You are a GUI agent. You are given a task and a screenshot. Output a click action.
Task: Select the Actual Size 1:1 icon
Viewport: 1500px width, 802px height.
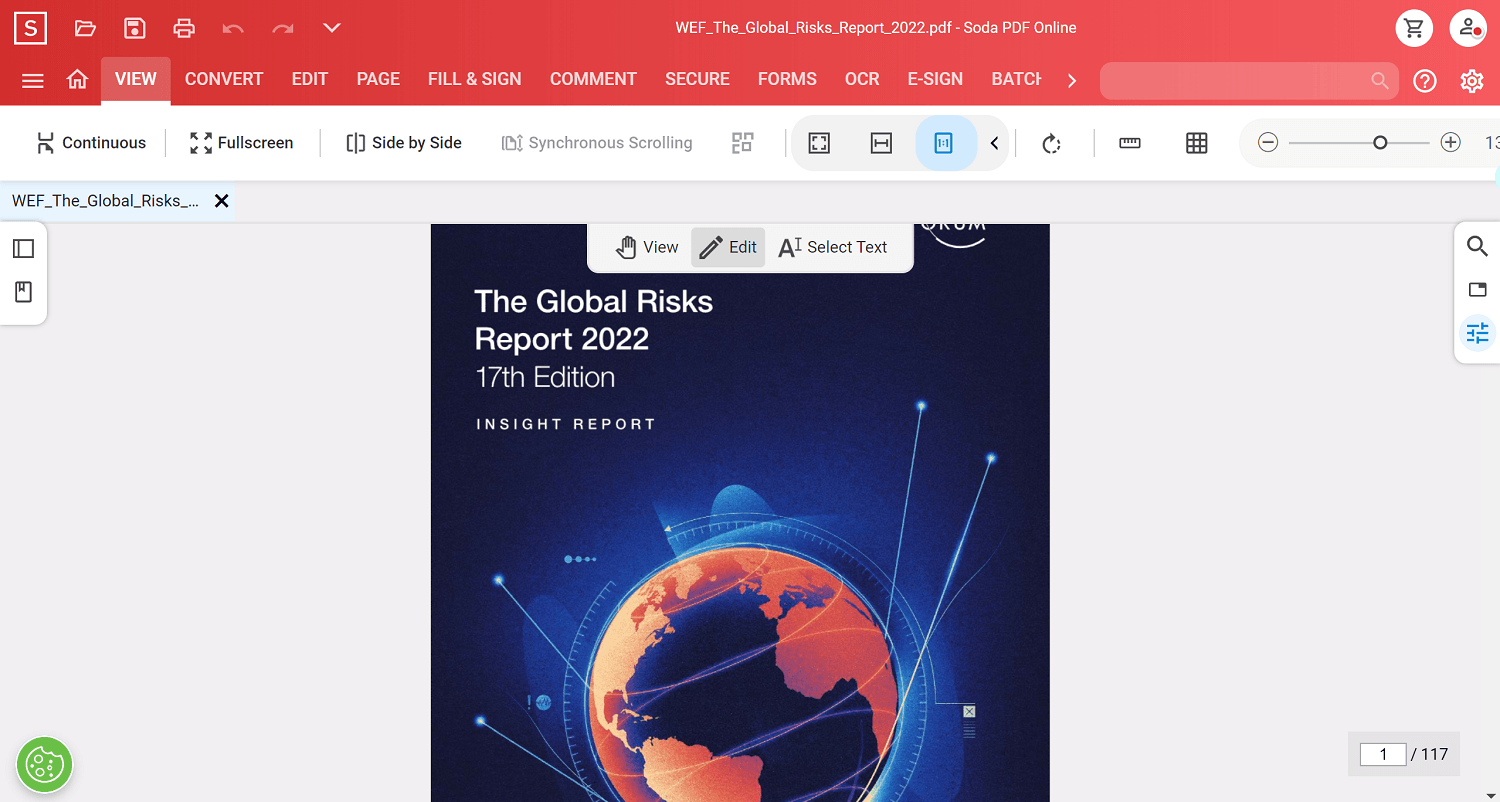tap(943, 143)
